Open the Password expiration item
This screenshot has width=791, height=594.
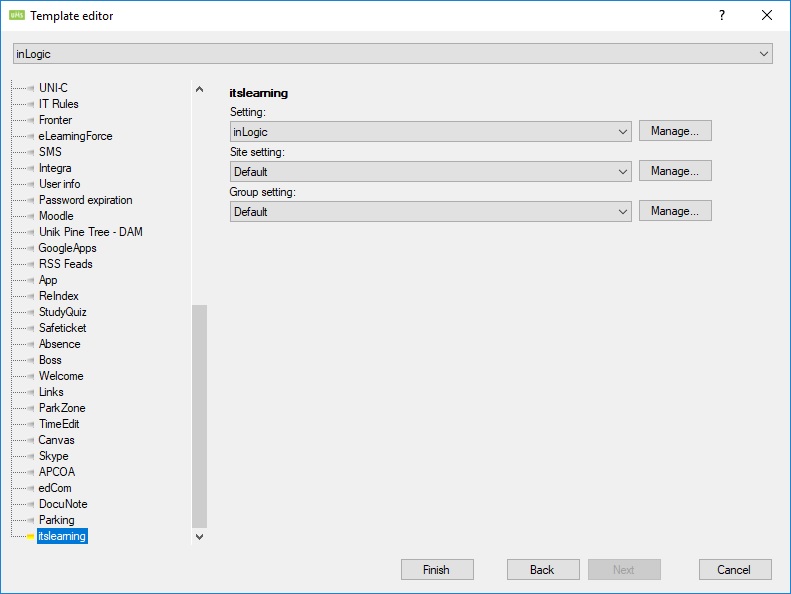click(x=85, y=200)
